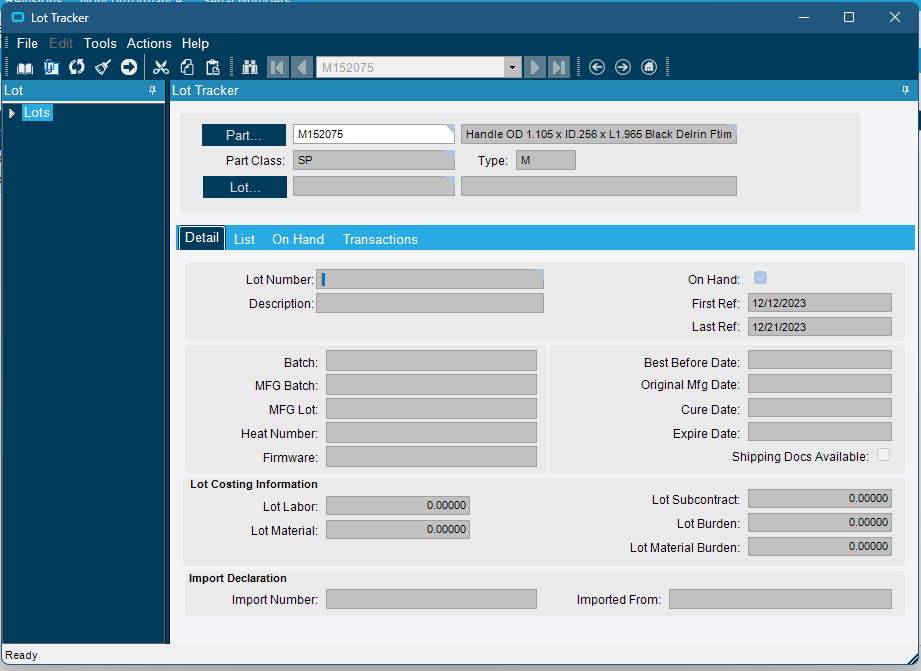Open the part number dropdown in the toolbar
Image resolution: width=921 pixels, height=671 pixels.
tap(512, 67)
